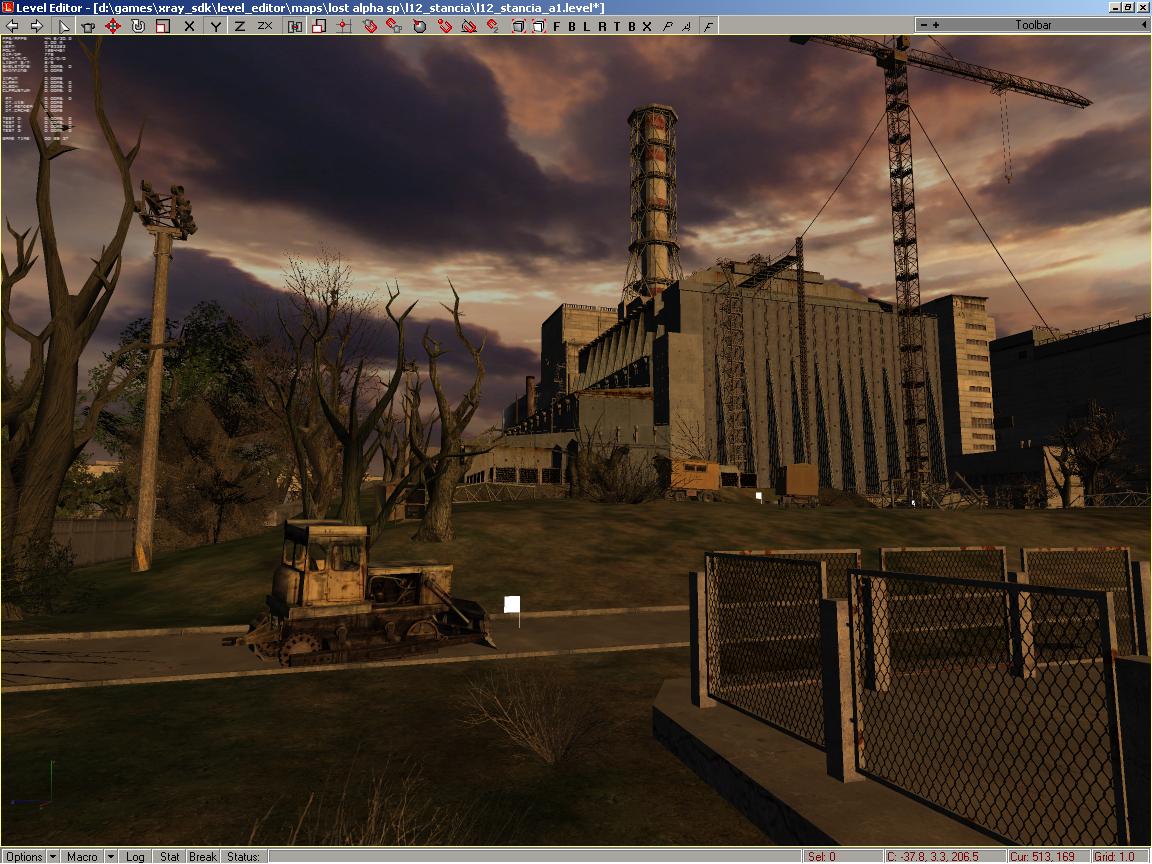Switch to Left view with L button
Screen dimensions: 1152x864
pyautogui.click(x=586, y=26)
